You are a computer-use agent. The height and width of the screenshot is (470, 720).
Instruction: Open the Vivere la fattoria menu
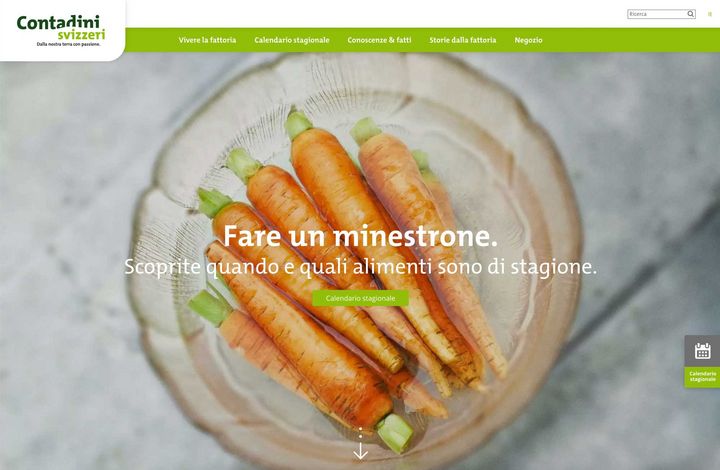pyautogui.click(x=207, y=40)
